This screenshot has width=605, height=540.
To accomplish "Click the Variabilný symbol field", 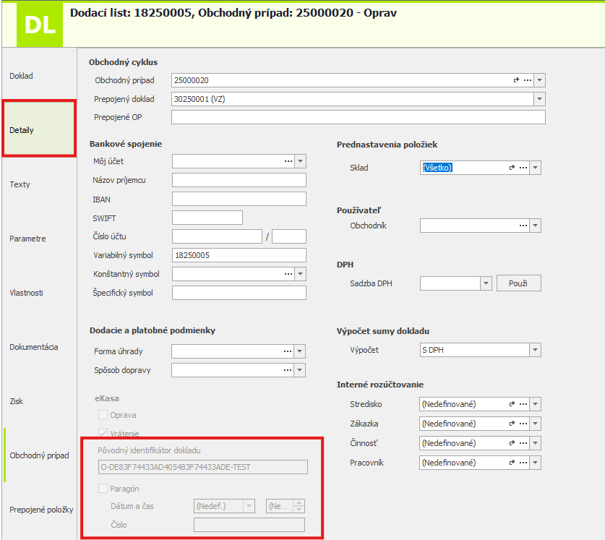I will 239,255.
